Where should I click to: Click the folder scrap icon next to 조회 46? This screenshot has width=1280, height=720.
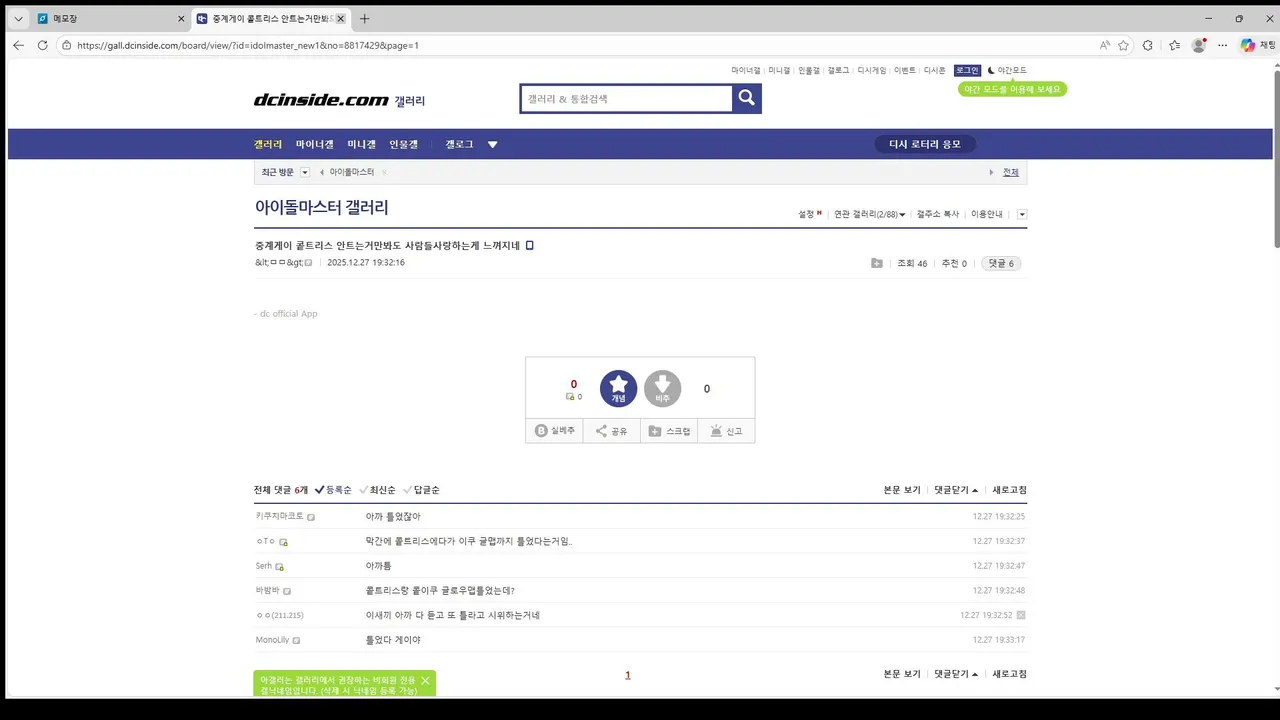(x=877, y=263)
